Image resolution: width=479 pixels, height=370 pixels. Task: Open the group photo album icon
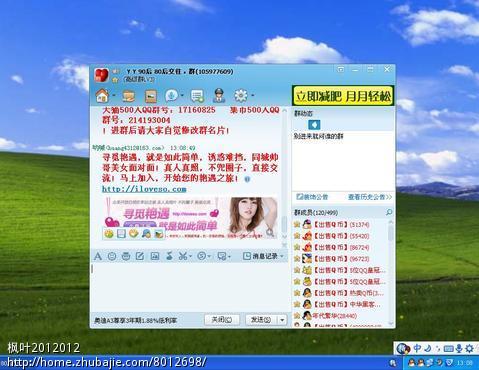coord(151,96)
